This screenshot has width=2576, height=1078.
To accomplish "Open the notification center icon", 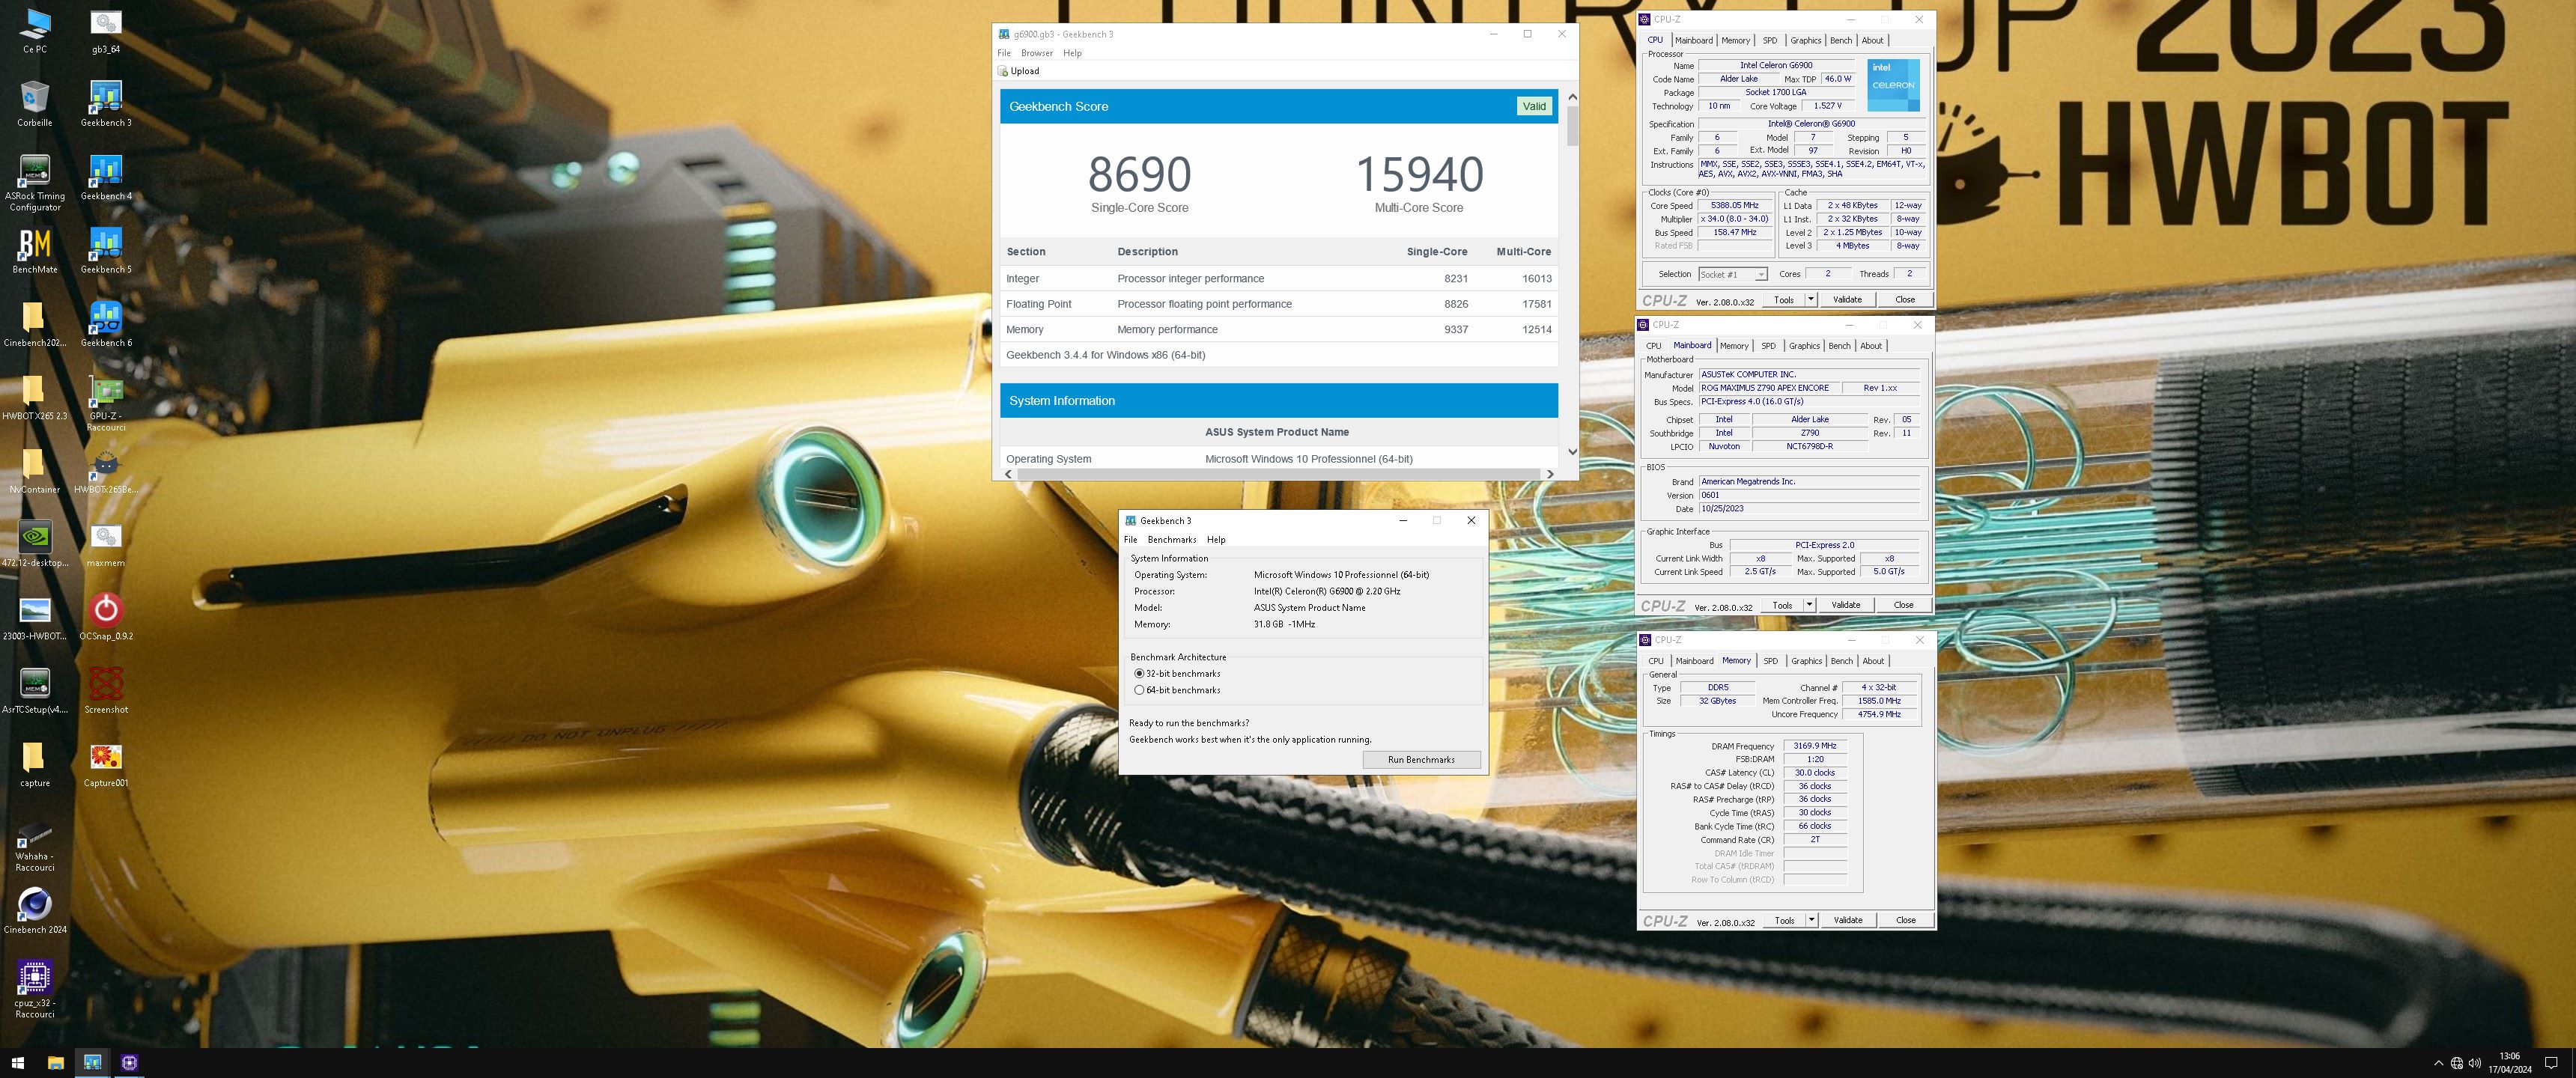I will click(2550, 1063).
